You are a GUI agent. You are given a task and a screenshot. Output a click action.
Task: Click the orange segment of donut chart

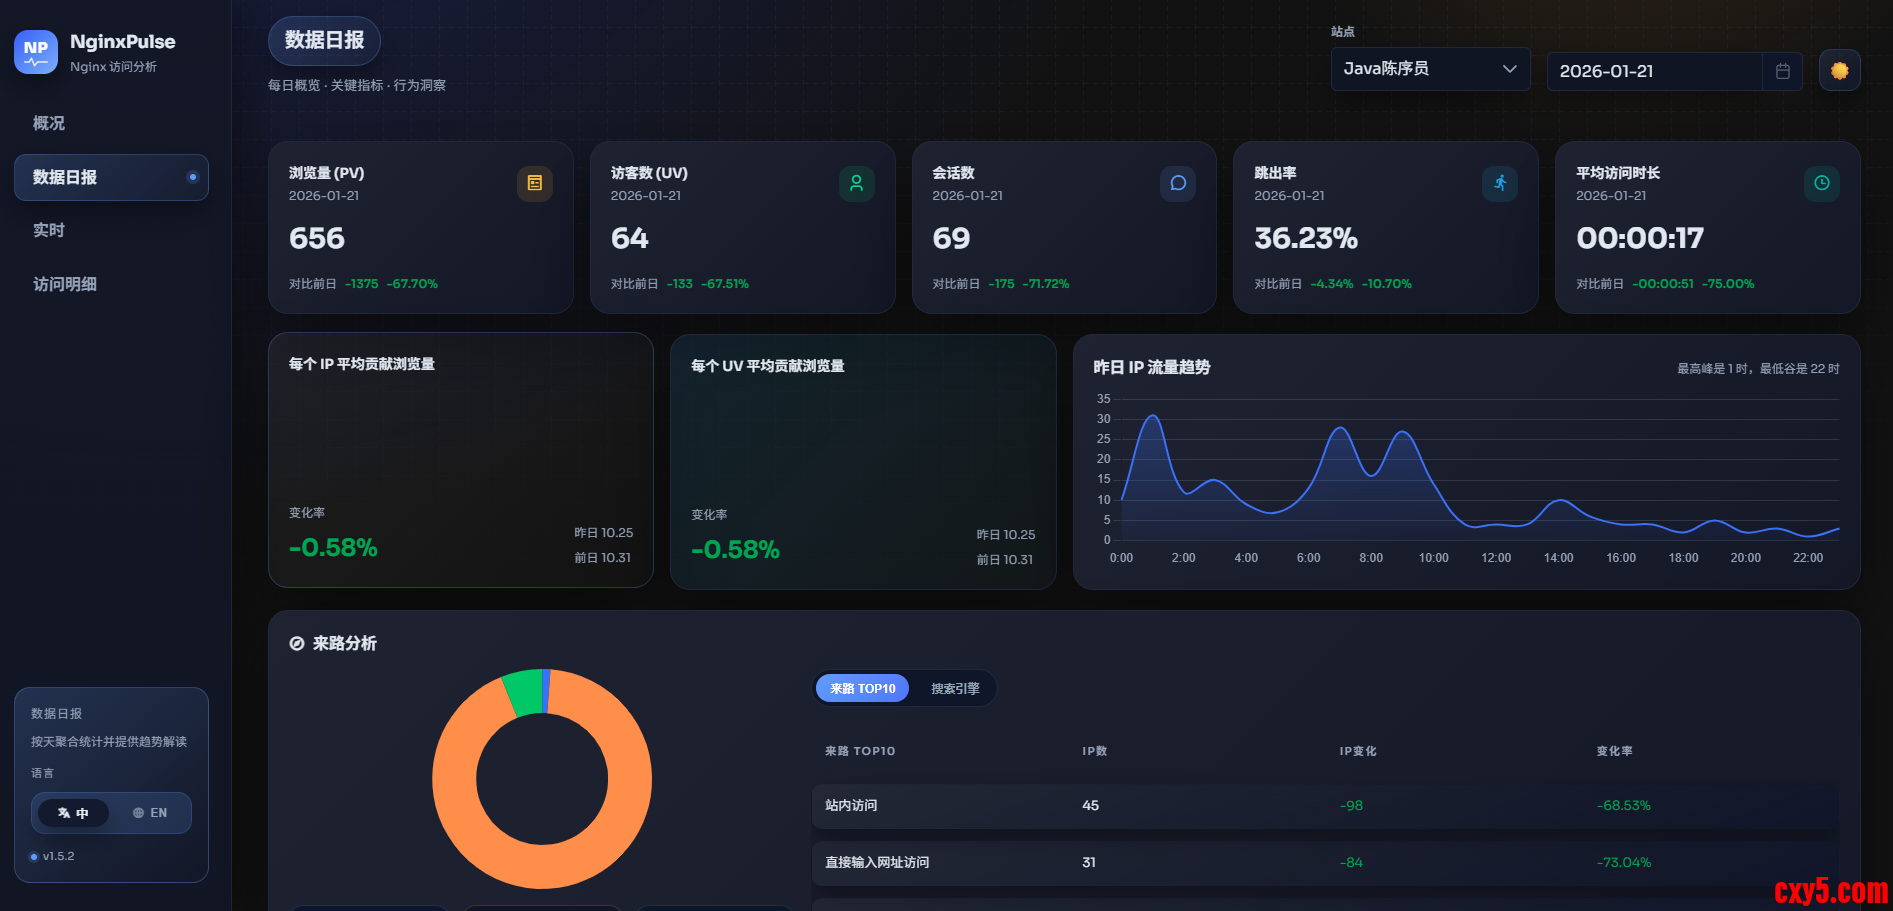(620, 820)
